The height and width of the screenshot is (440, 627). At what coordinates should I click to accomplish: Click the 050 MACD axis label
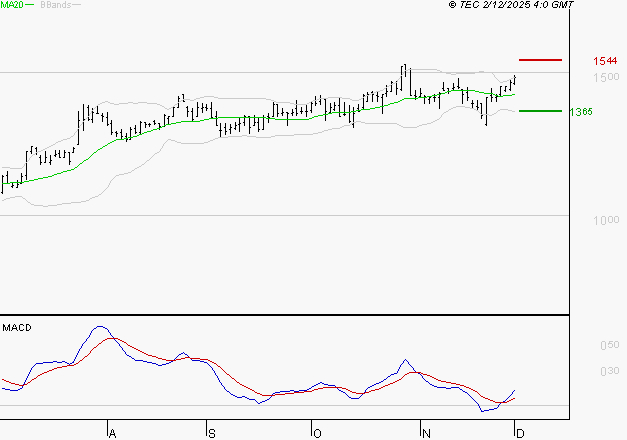tap(609, 345)
